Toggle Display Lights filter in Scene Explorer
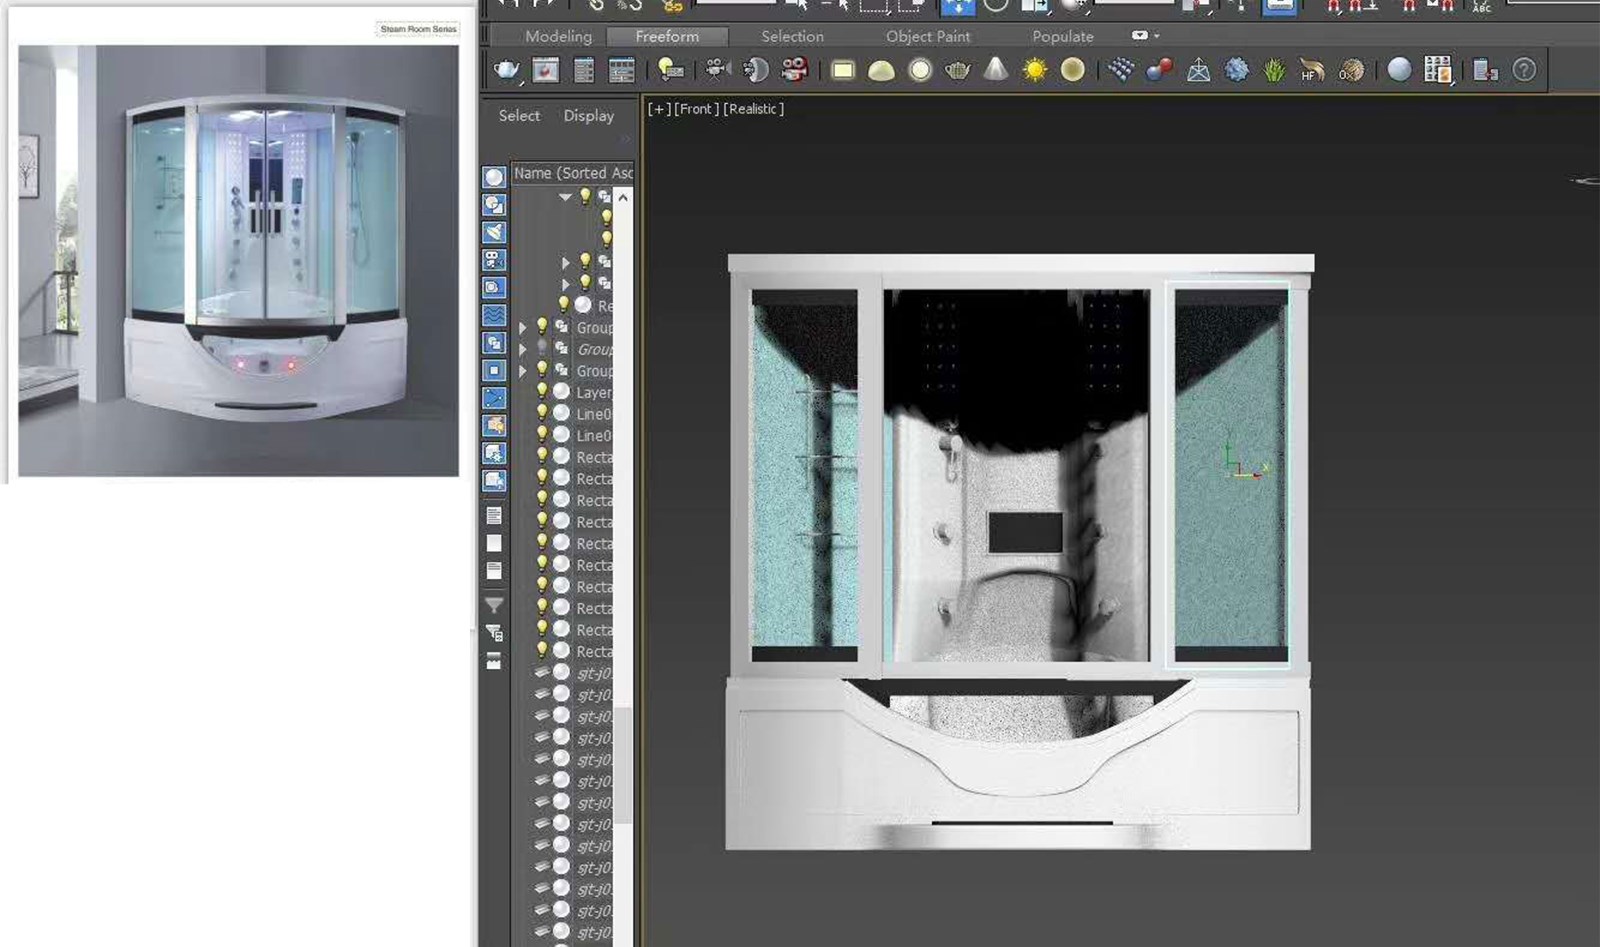Screen dimensions: 1600x947 click(494, 232)
